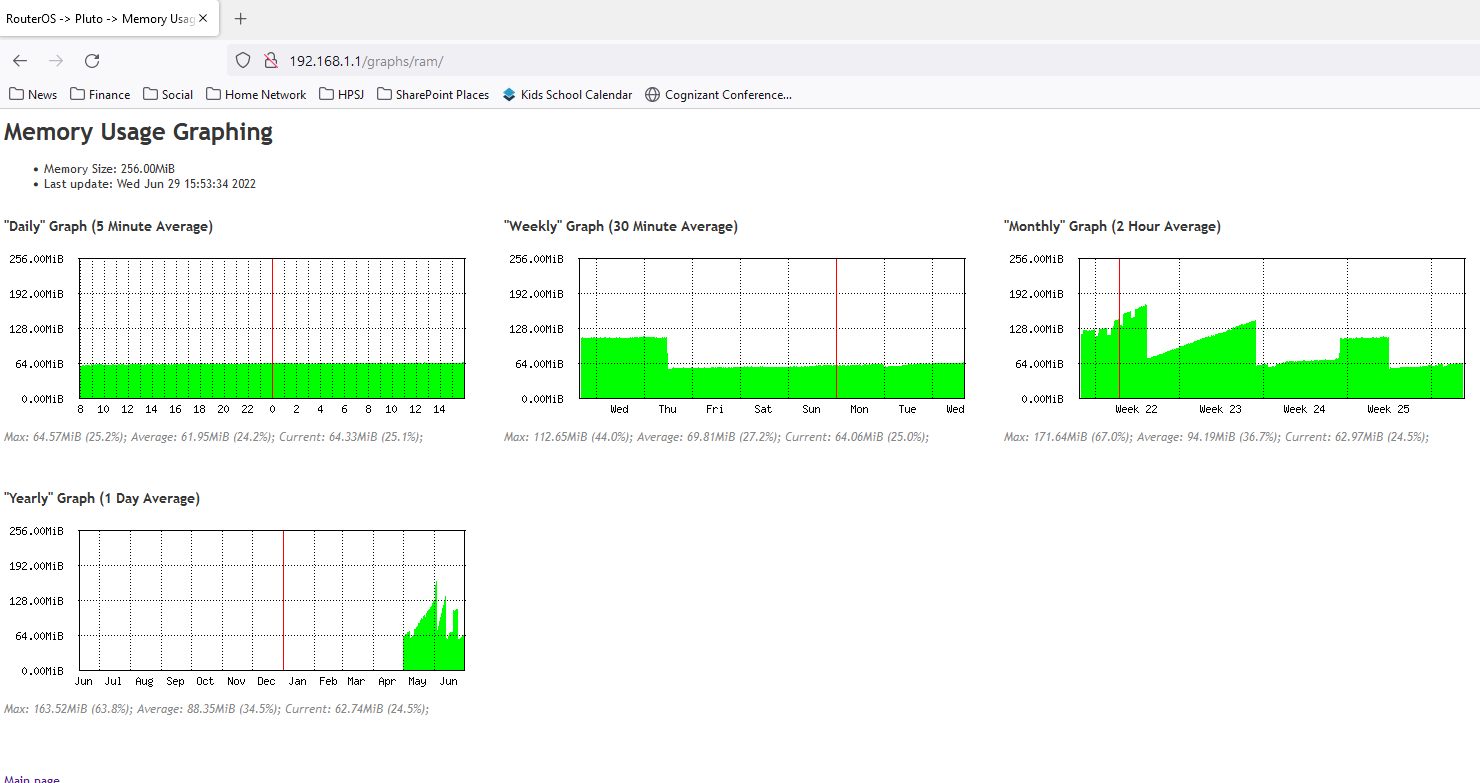Click the shield tracking protection icon

(242, 61)
